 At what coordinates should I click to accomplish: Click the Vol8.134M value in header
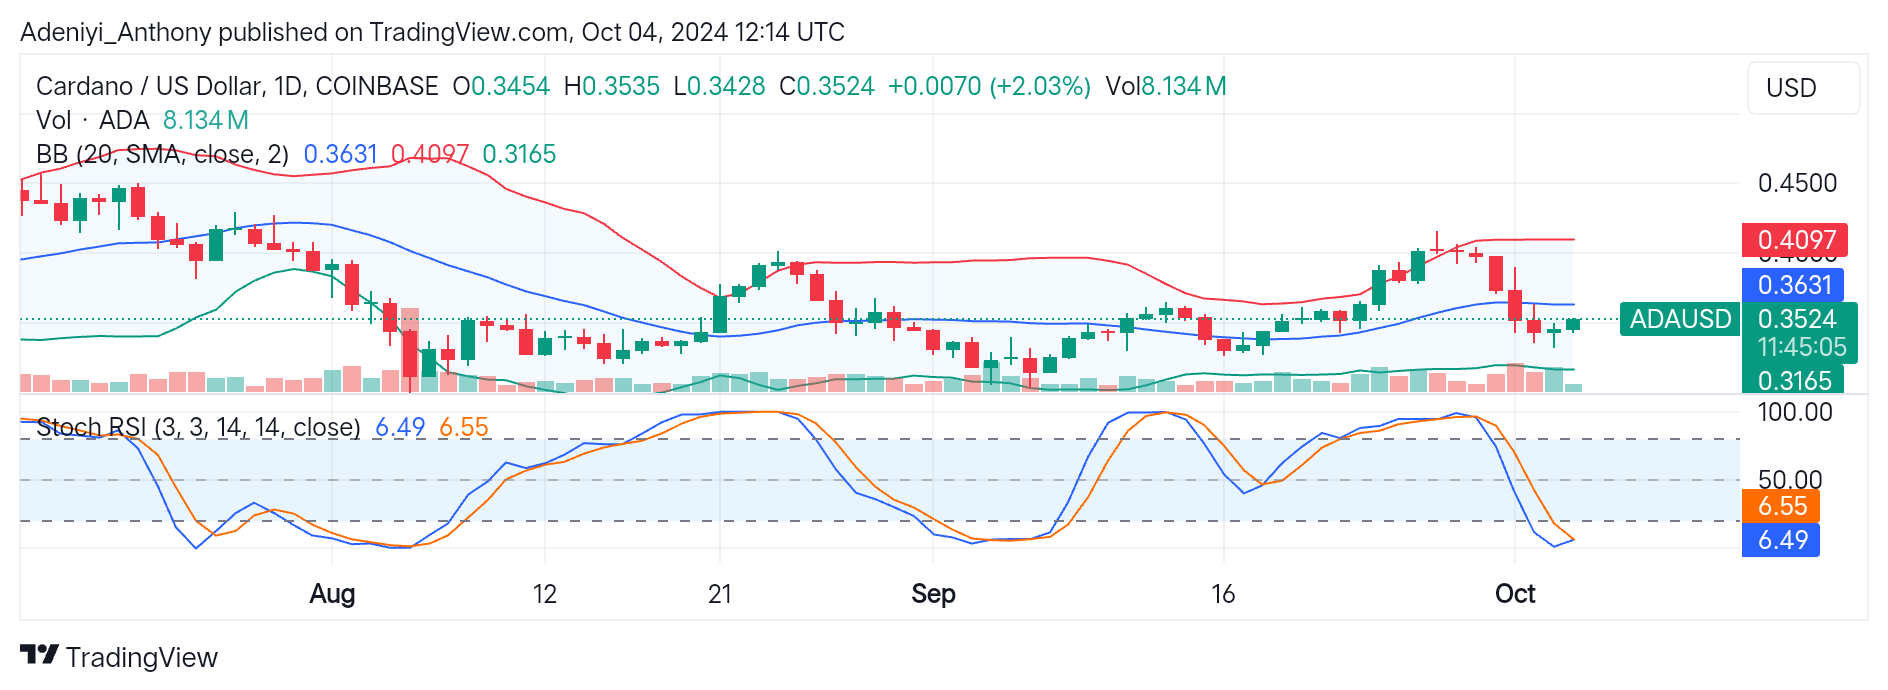1166,86
